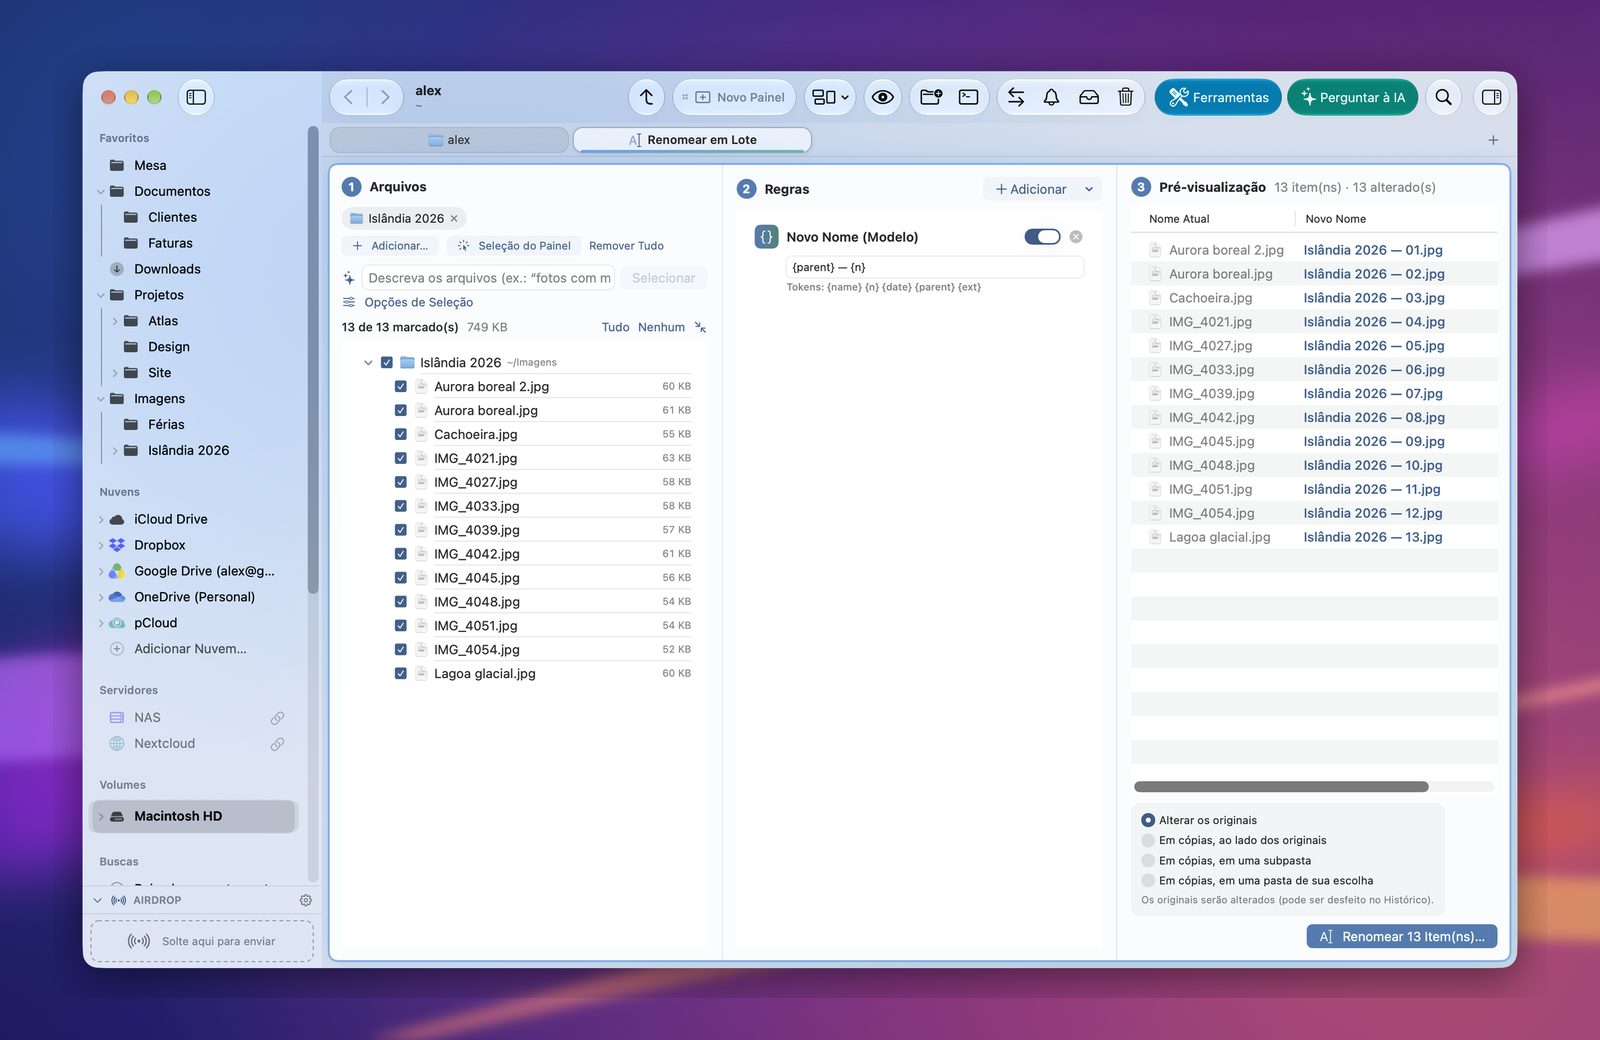Click the preview horizontal scrollbar
Image resolution: width=1600 pixels, height=1040 pixels.
tap(1281, 787)
